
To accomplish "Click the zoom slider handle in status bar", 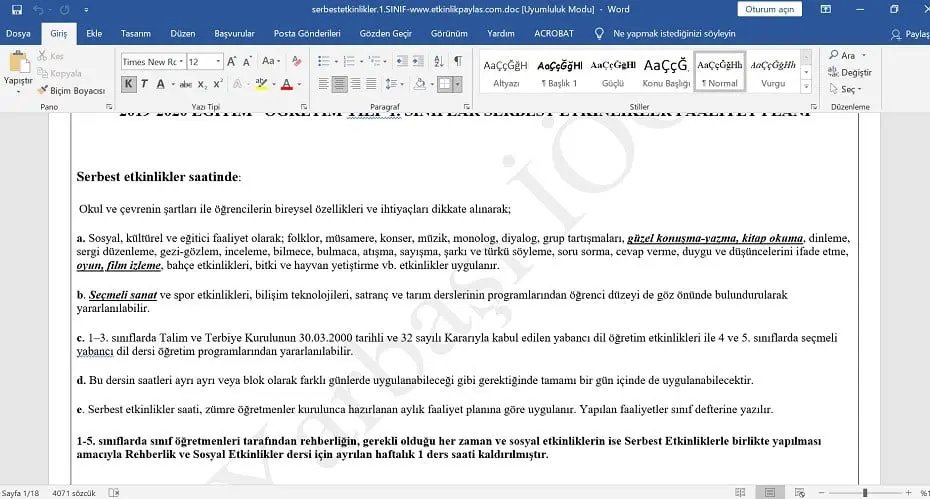I will tap(865, 492).
